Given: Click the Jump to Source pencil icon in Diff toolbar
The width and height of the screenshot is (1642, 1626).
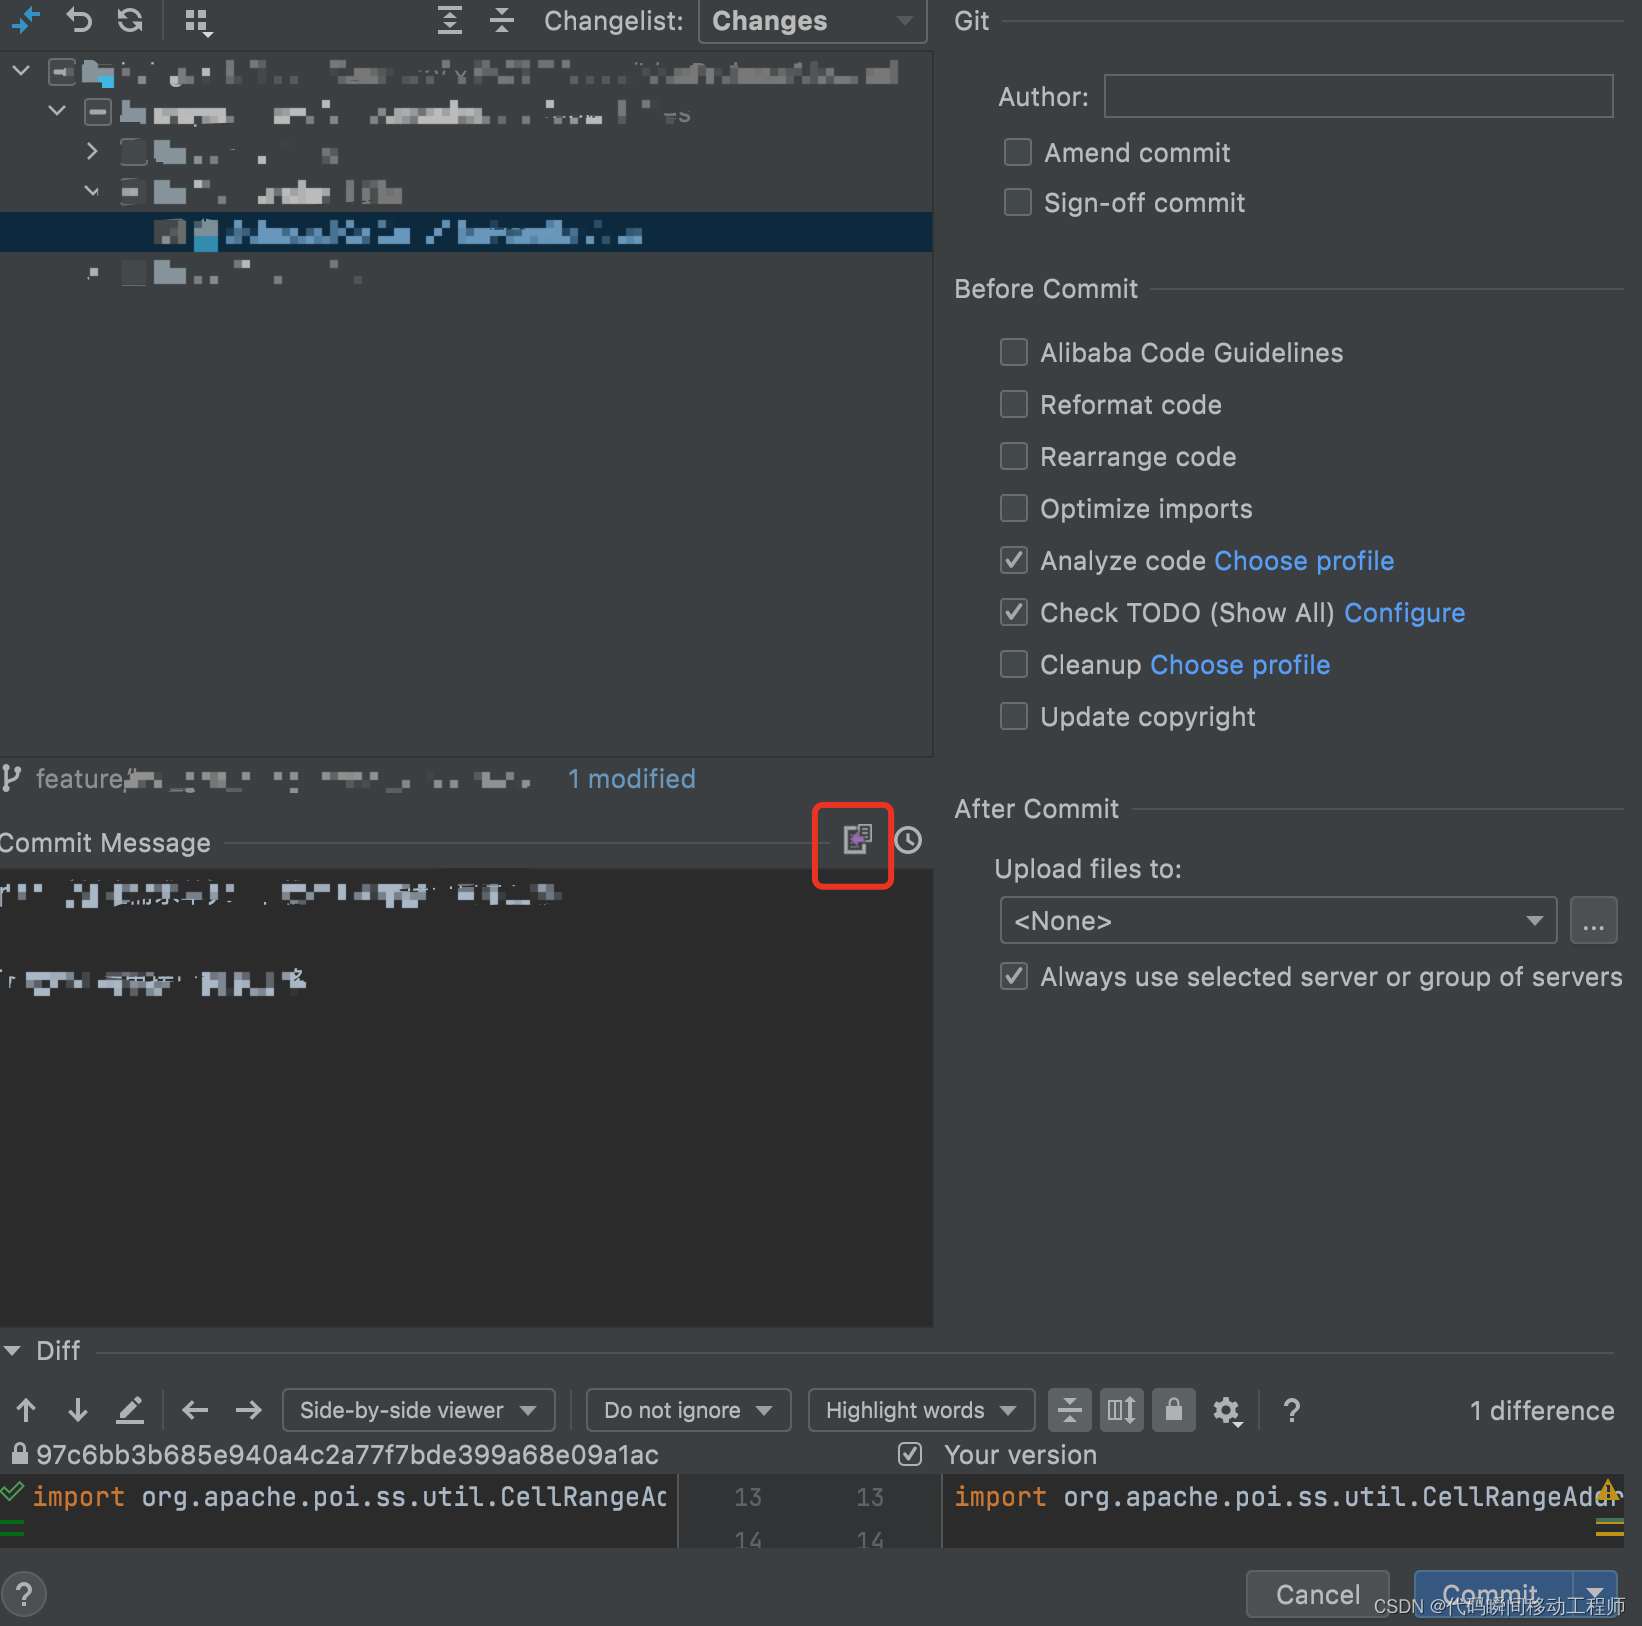Looking at the screenshot, I should click(129, 1410).
